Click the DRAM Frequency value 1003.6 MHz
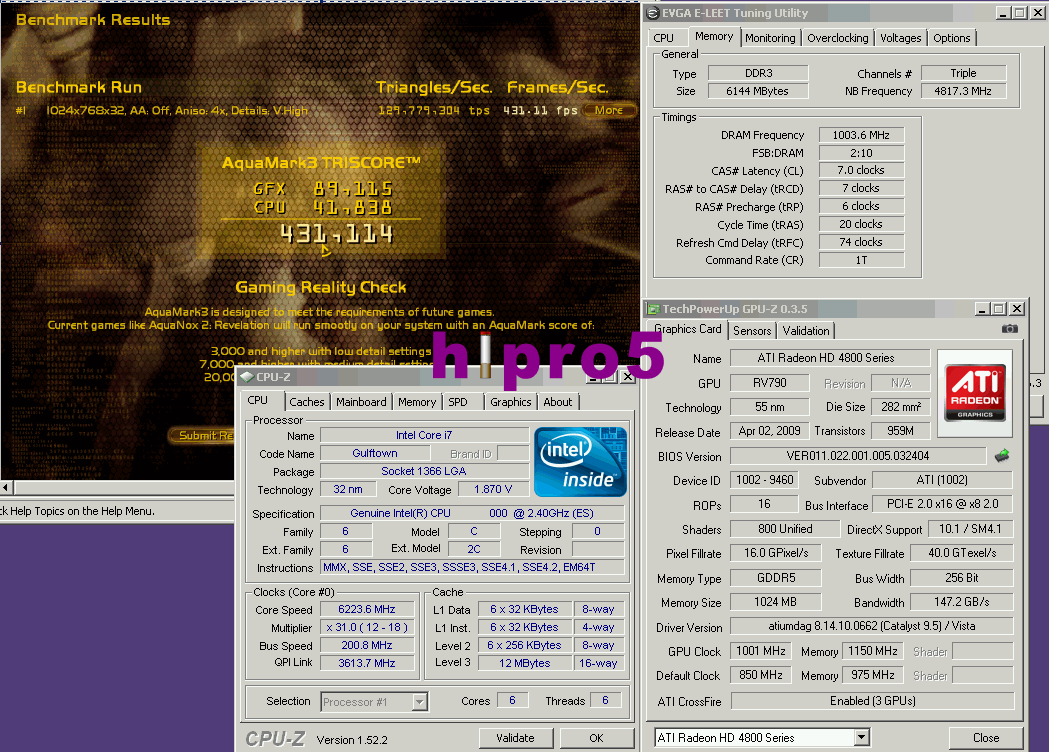Viewport: 1049px width, 752px height. (861, 135)
